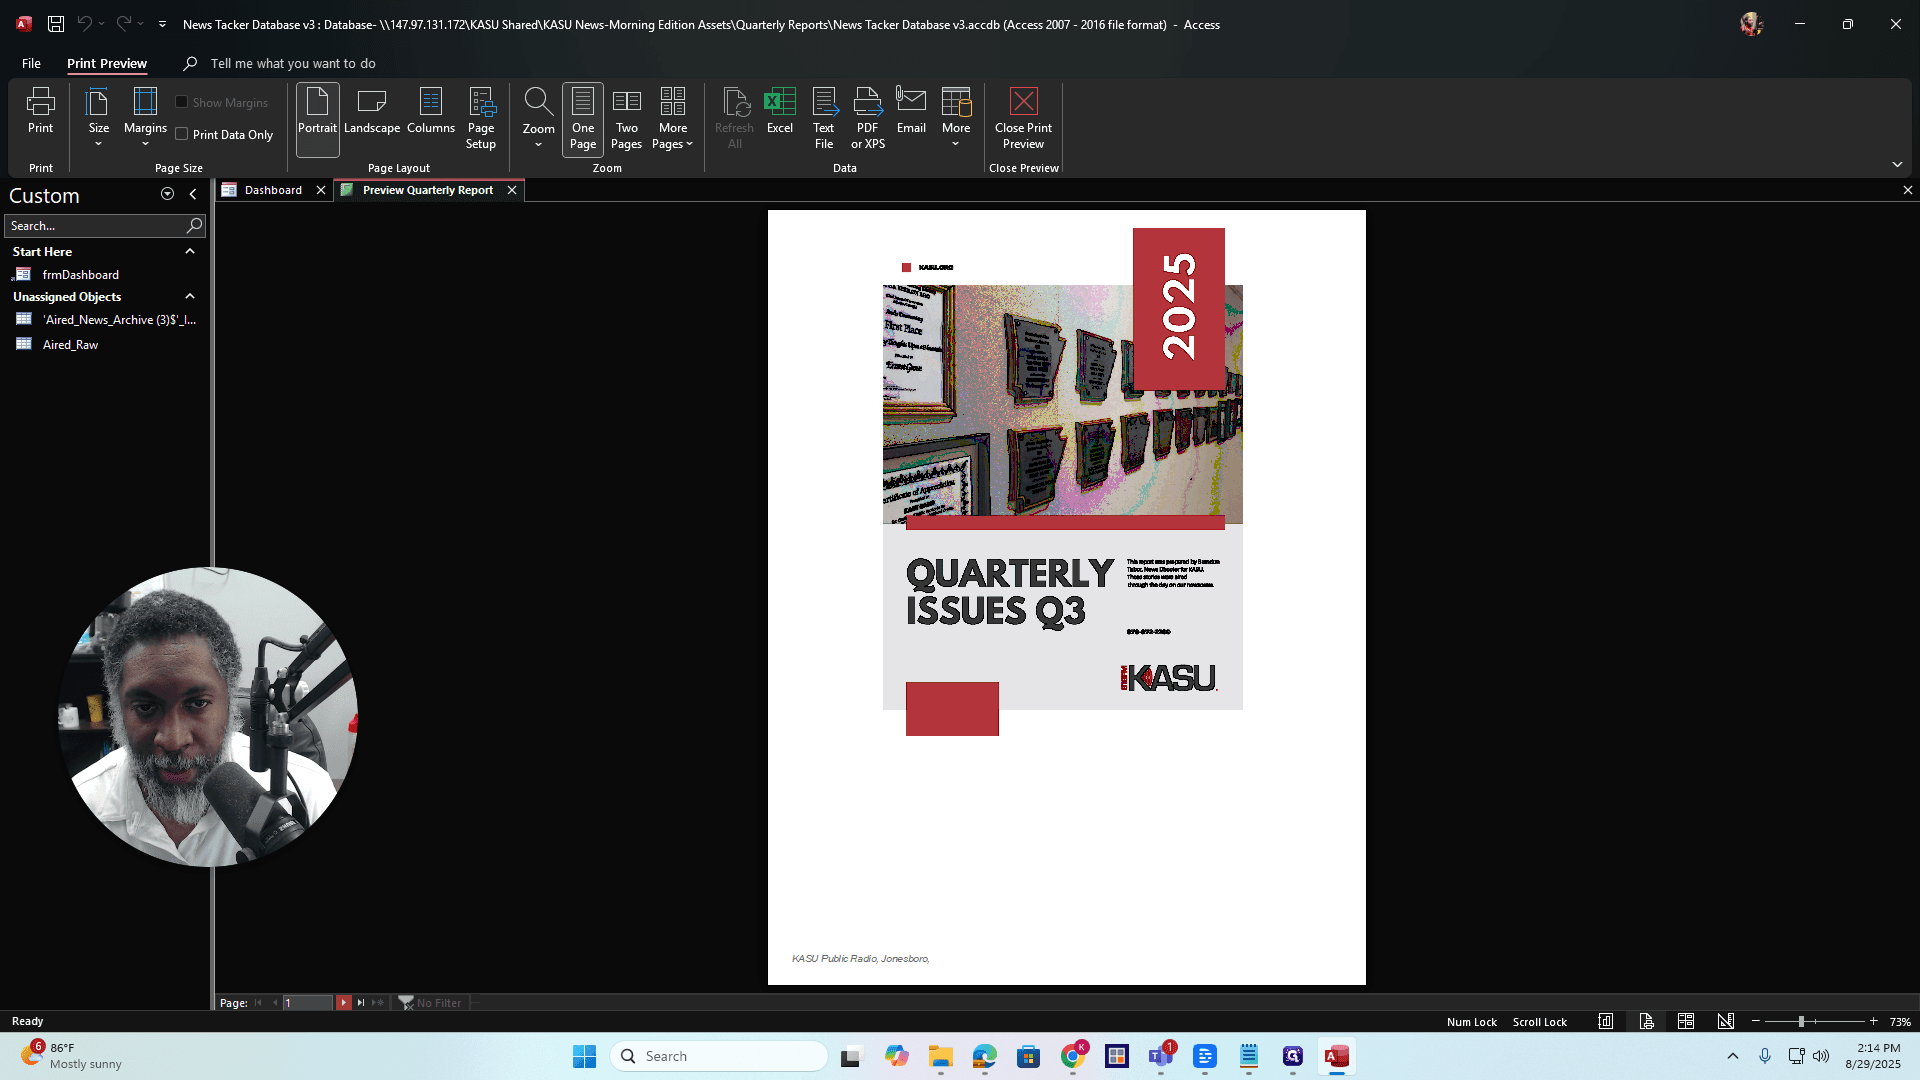
Task: Enable the Print Data Only checkbox
Action: (x=182, y=134)
